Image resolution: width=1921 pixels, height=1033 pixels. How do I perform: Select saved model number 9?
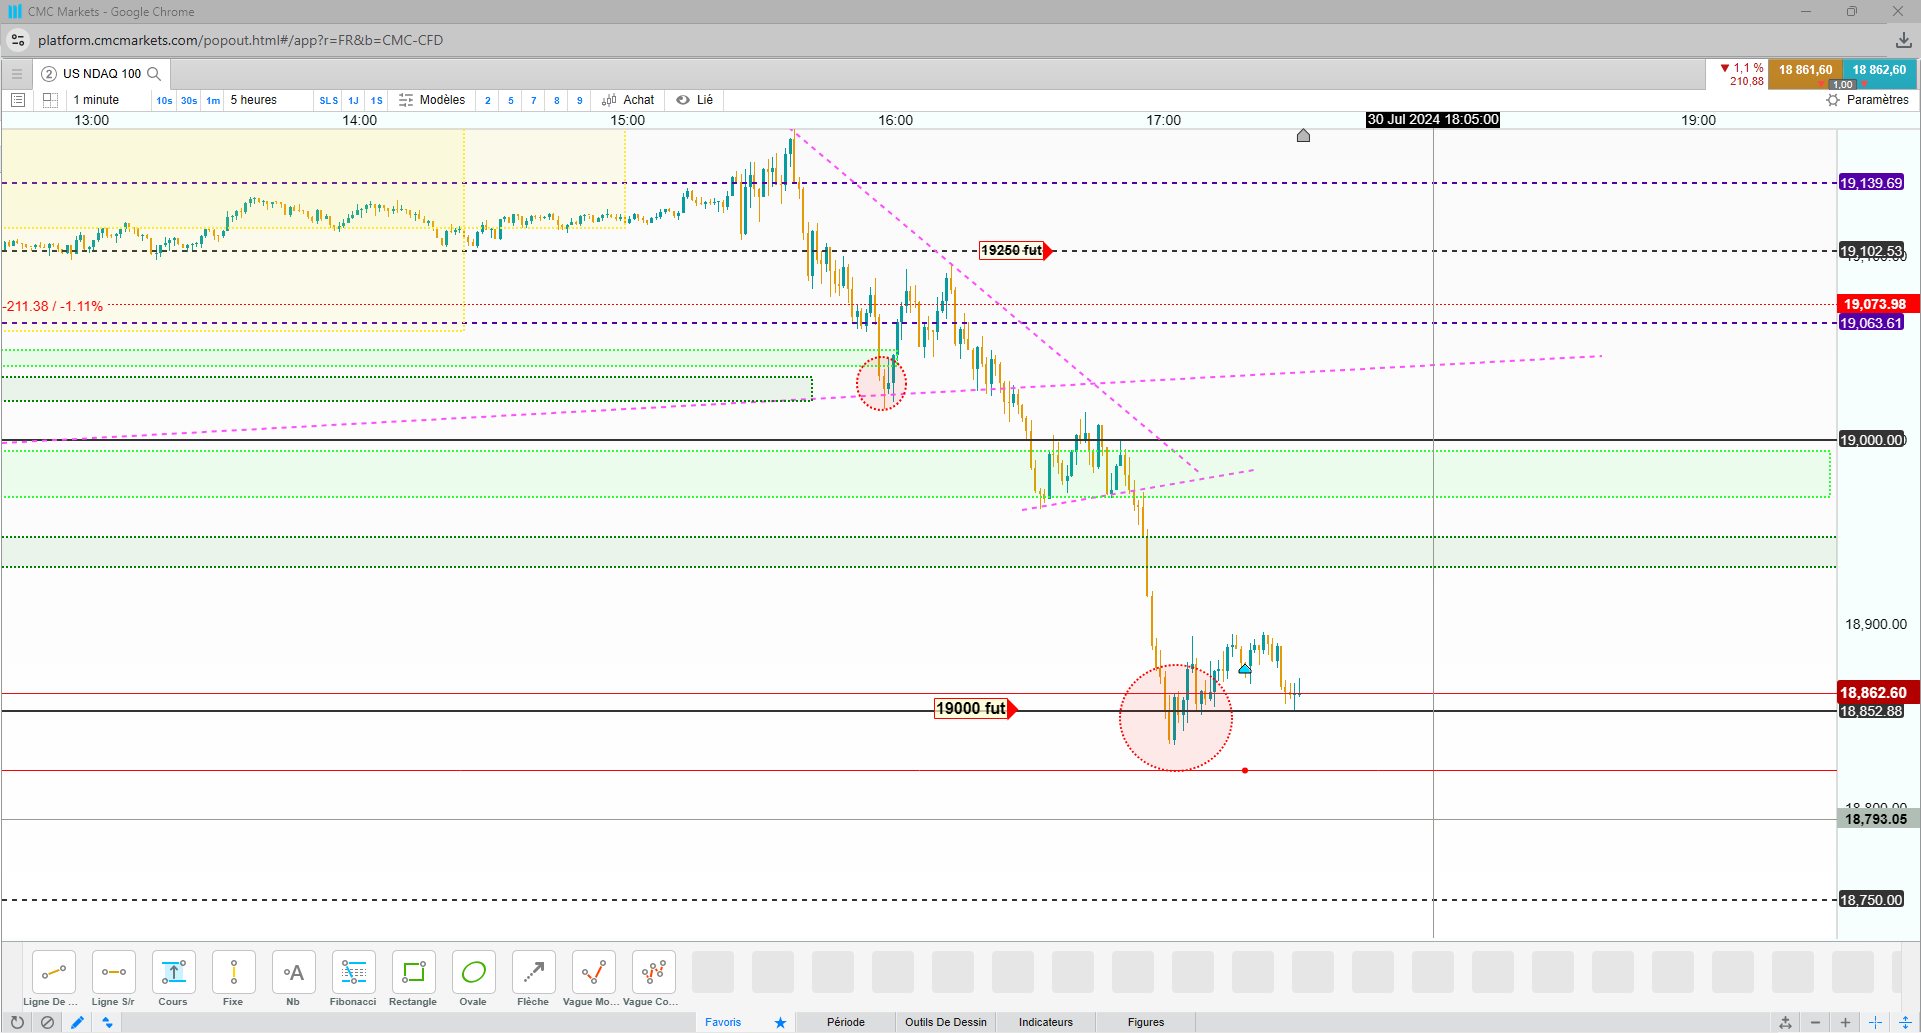[580, 100]
